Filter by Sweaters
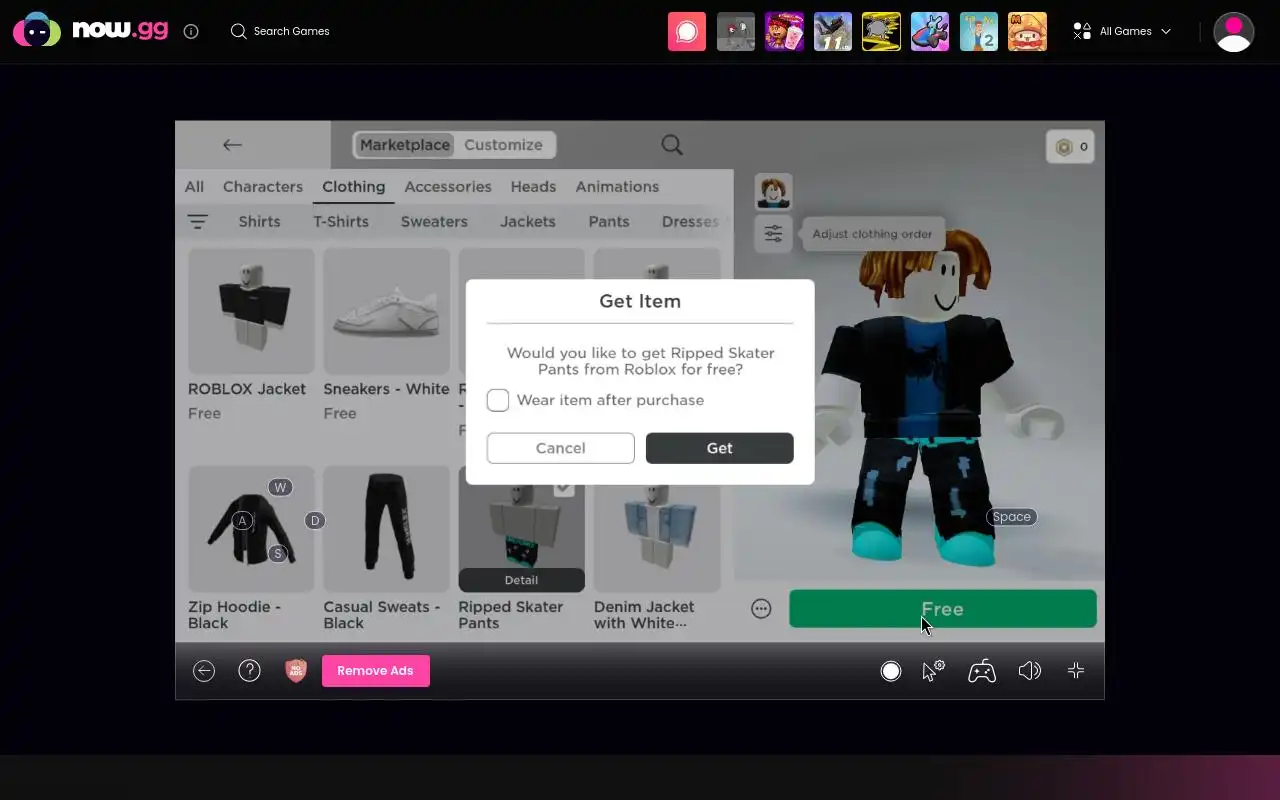This screenshot has width=1280, height=800. [x=434, y=222]
